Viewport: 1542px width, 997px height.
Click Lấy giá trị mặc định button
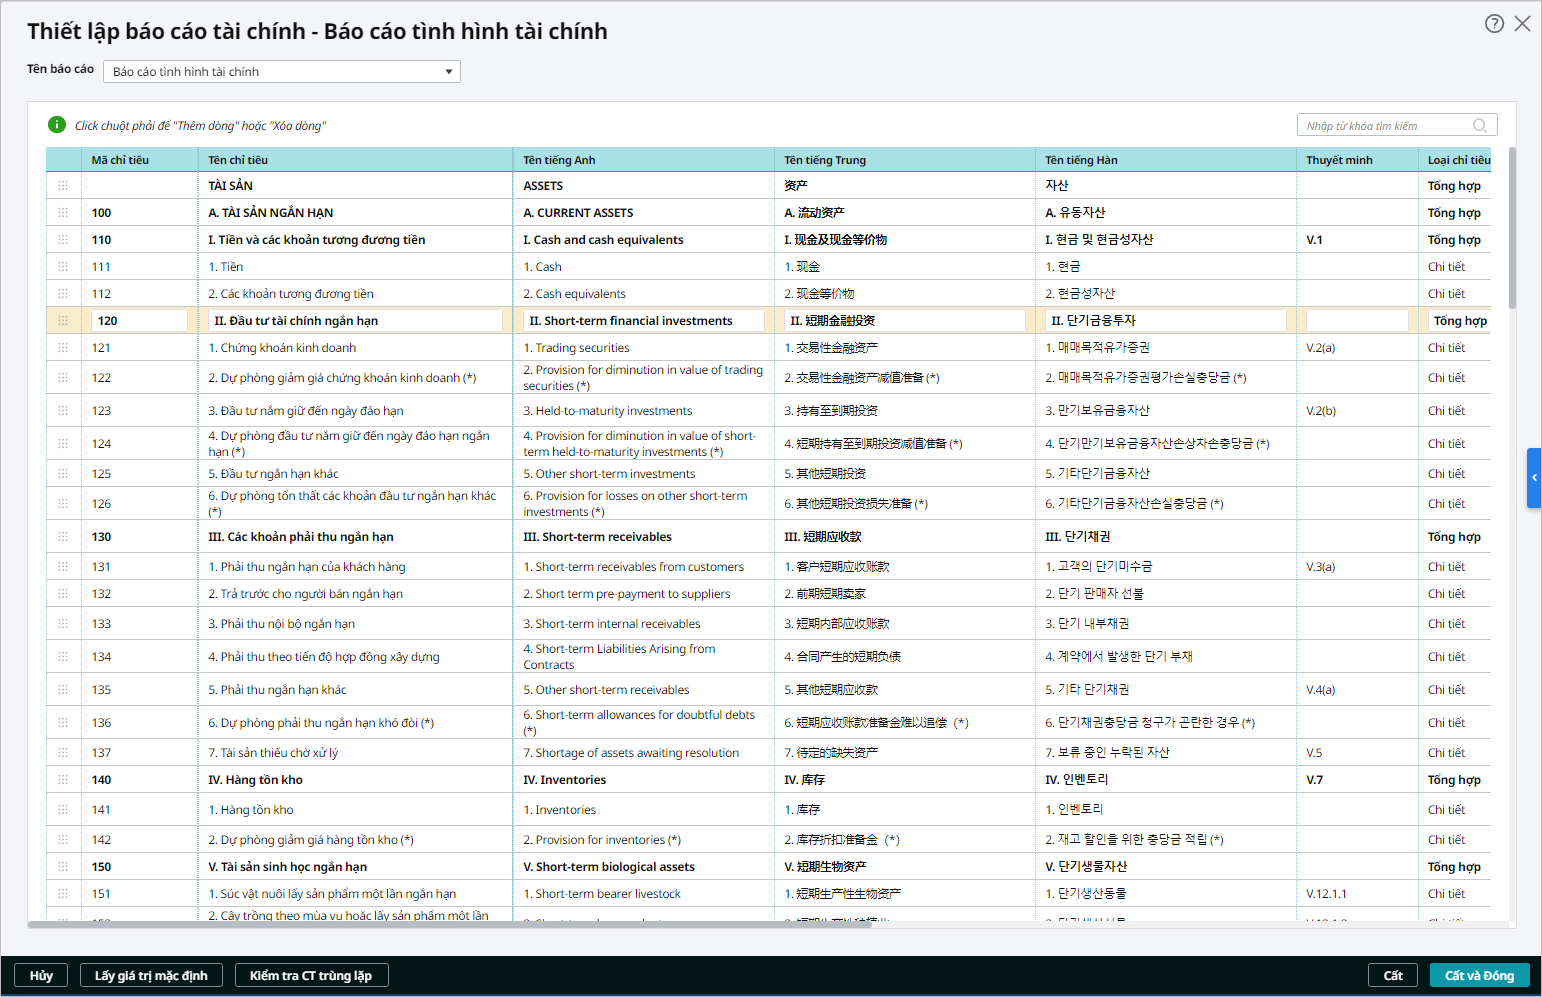151,976
